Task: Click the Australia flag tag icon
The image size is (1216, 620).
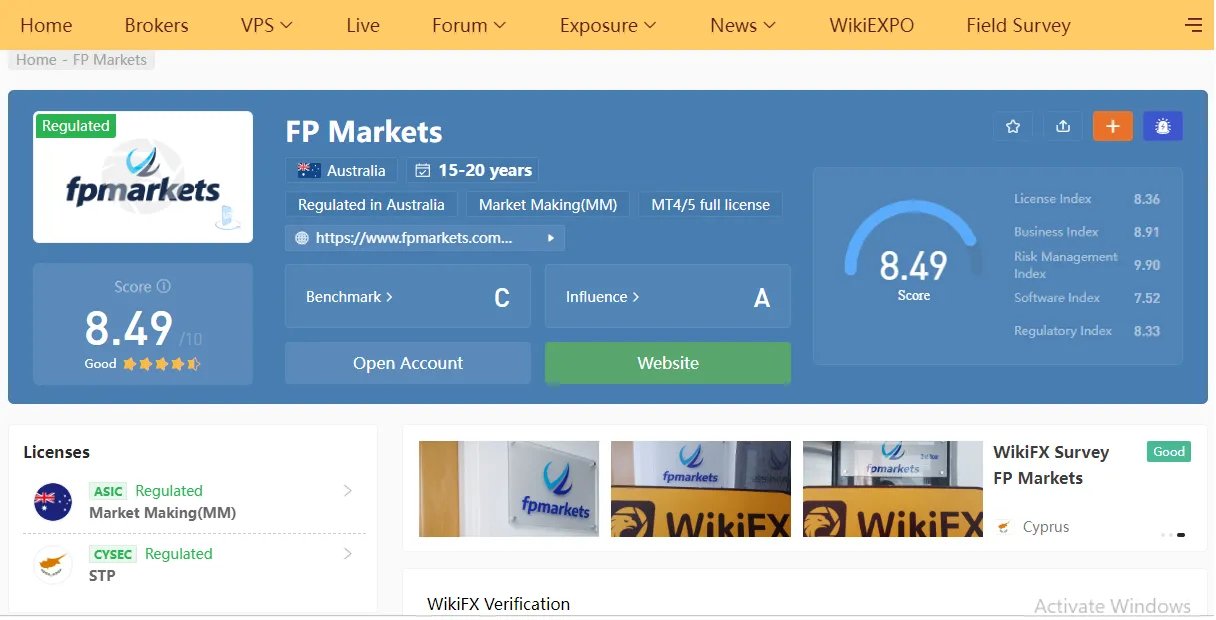Action: [x=309, y=170]
